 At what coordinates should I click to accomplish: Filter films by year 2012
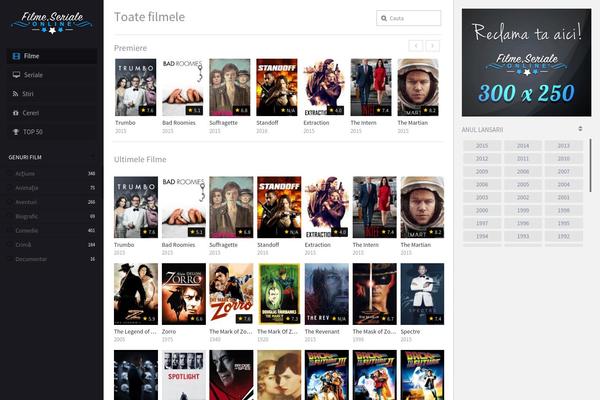482,159
